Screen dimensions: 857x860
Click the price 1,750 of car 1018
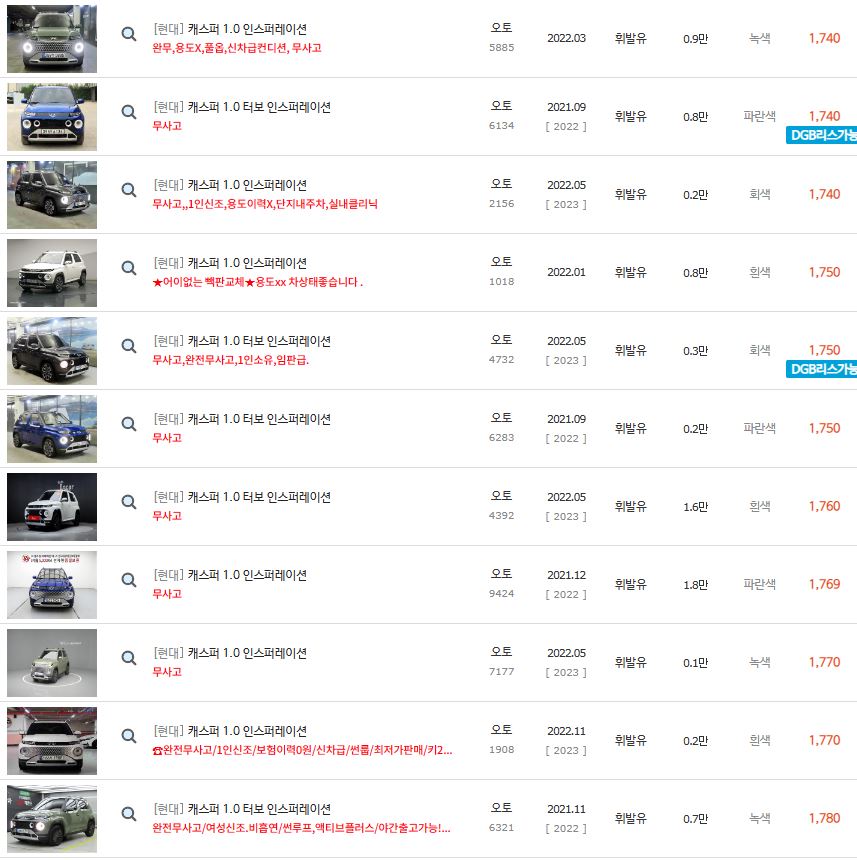(824, 272)
